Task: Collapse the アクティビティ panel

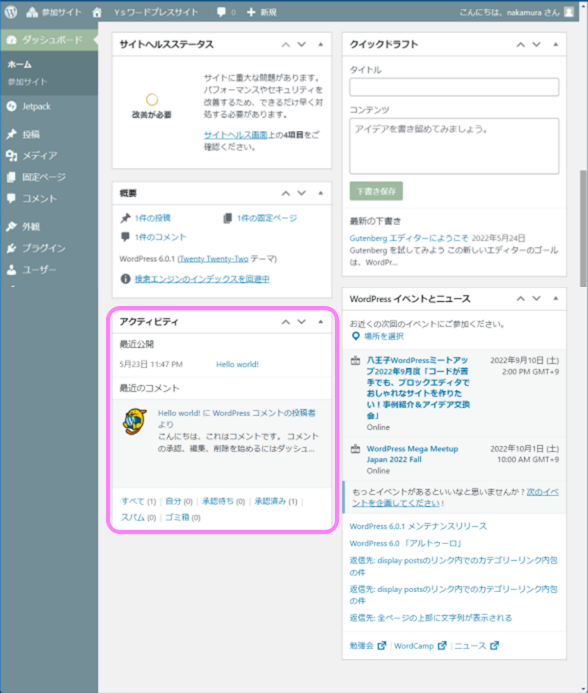Action: click(x=321, y=322)
